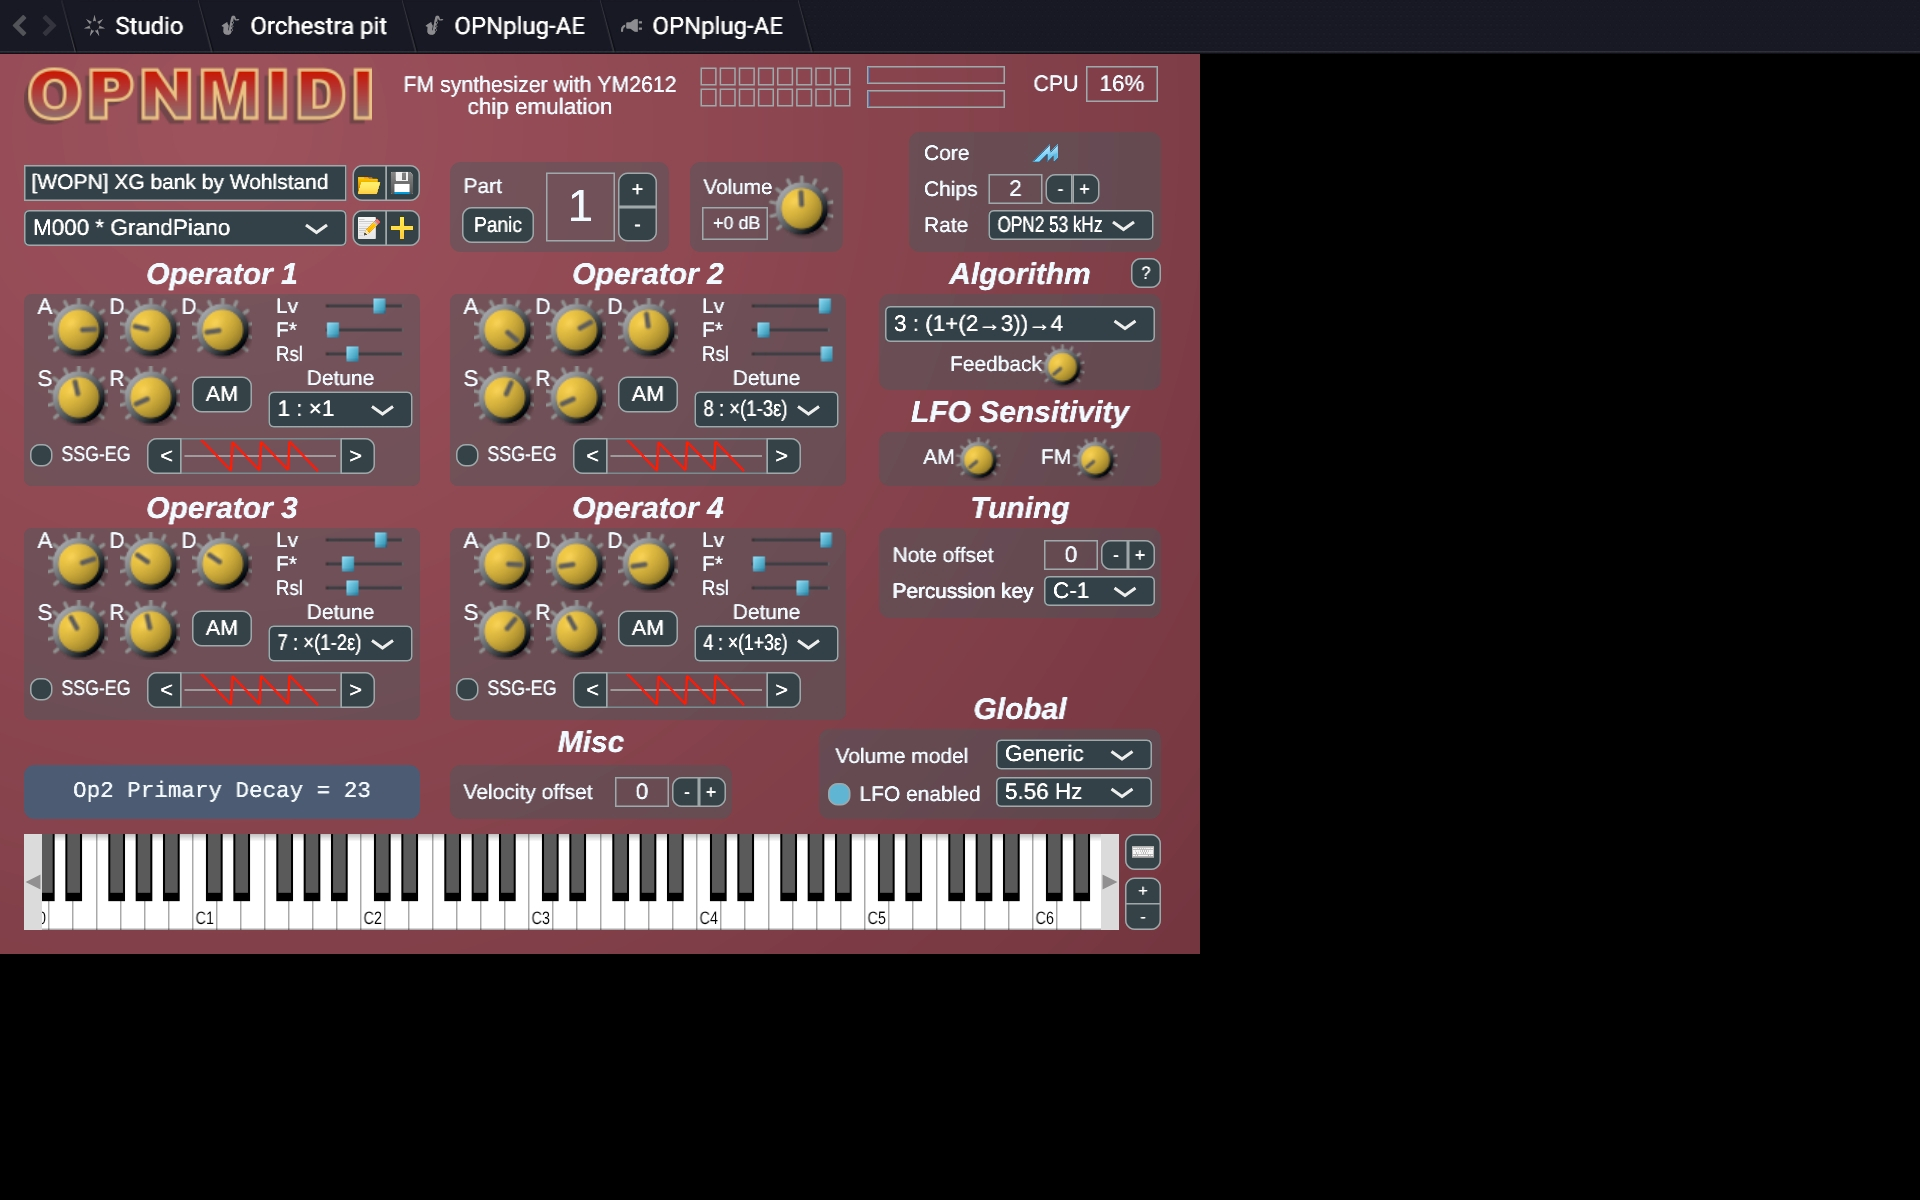Screen dimensions: 1920x1200
Task: Click the Velocity offset value field
Action: pos(641,792)
